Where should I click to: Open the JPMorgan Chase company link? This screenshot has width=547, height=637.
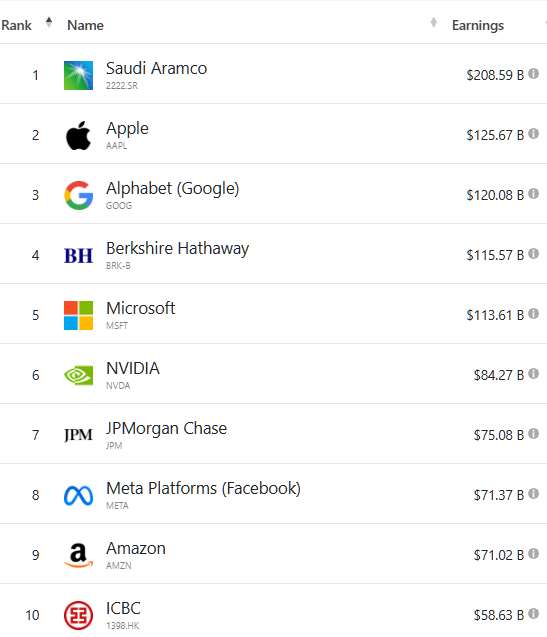[x=166, y=429]
